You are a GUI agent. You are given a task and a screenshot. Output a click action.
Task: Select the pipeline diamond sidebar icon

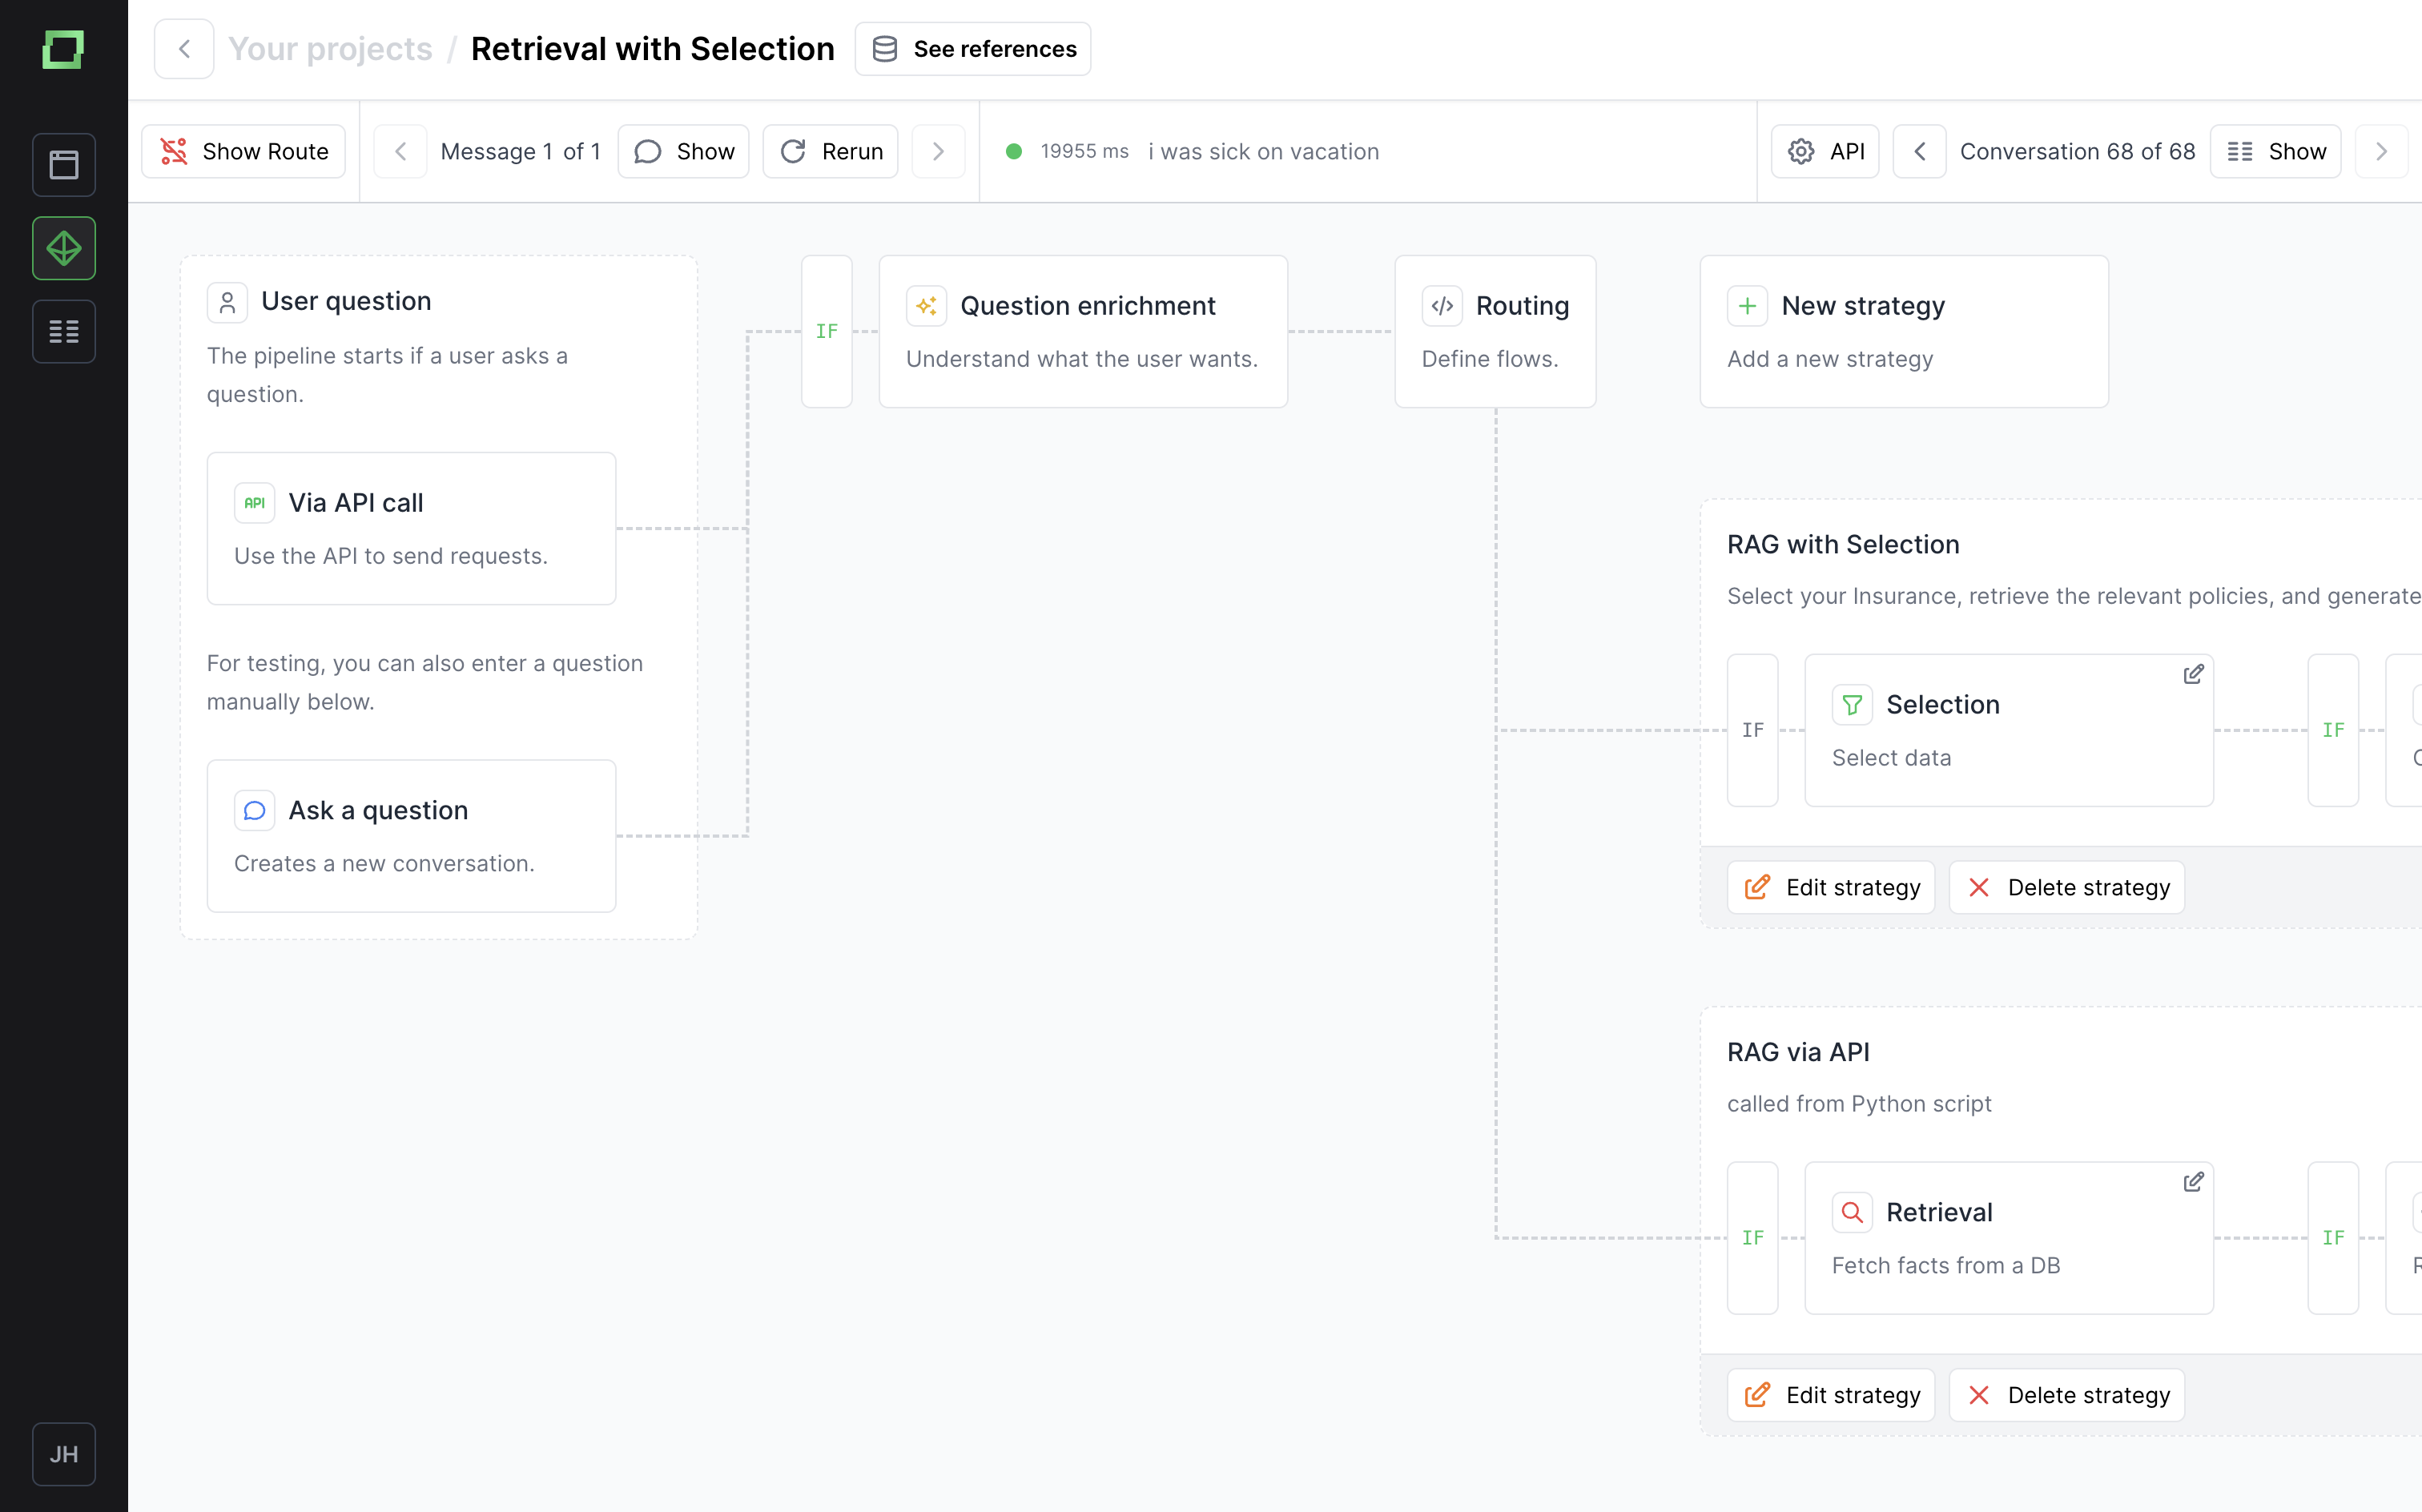(64, 248)
